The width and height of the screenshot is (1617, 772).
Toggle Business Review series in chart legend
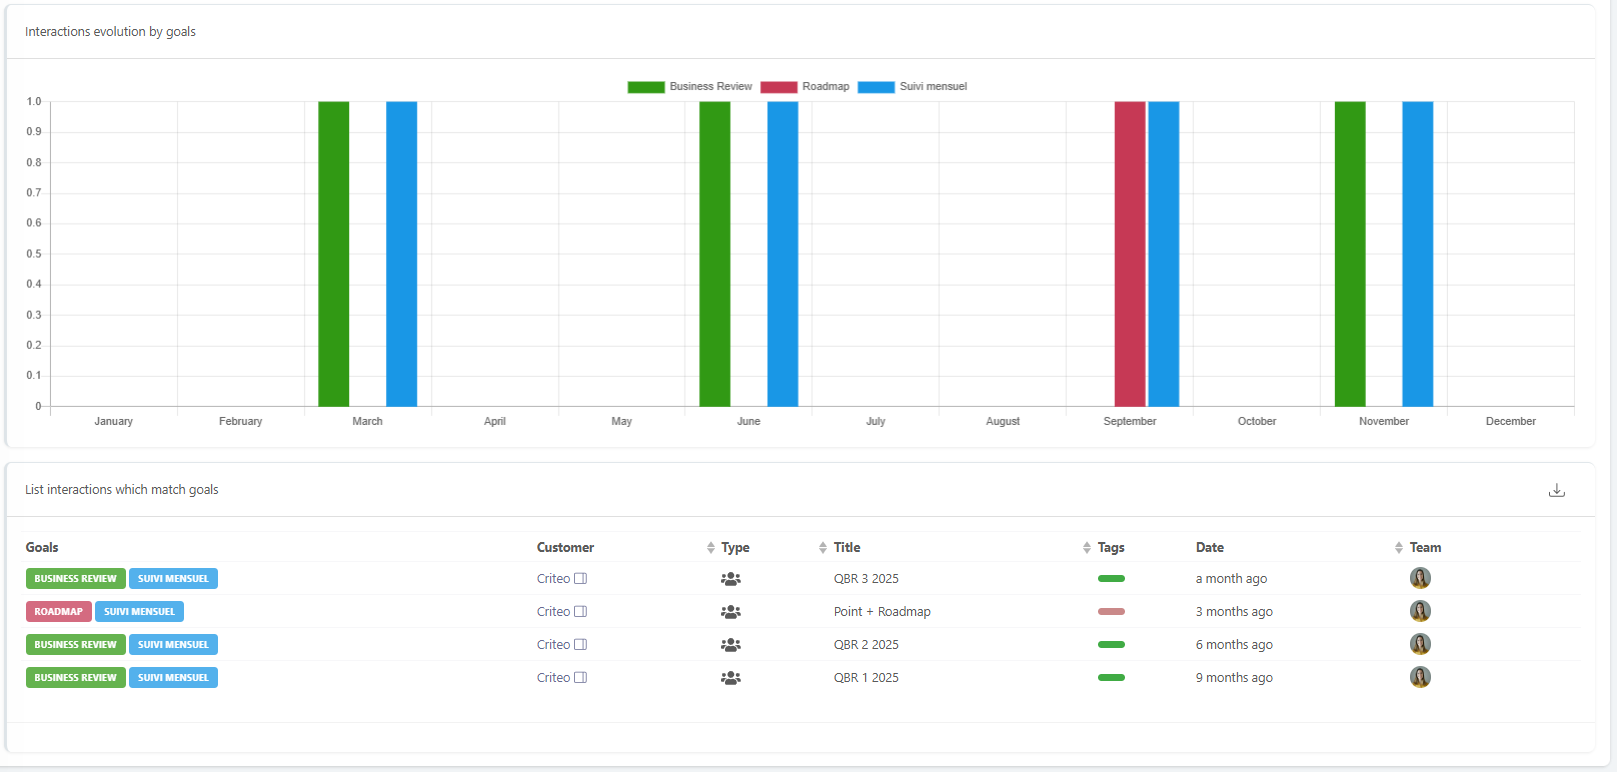(690, 87)
